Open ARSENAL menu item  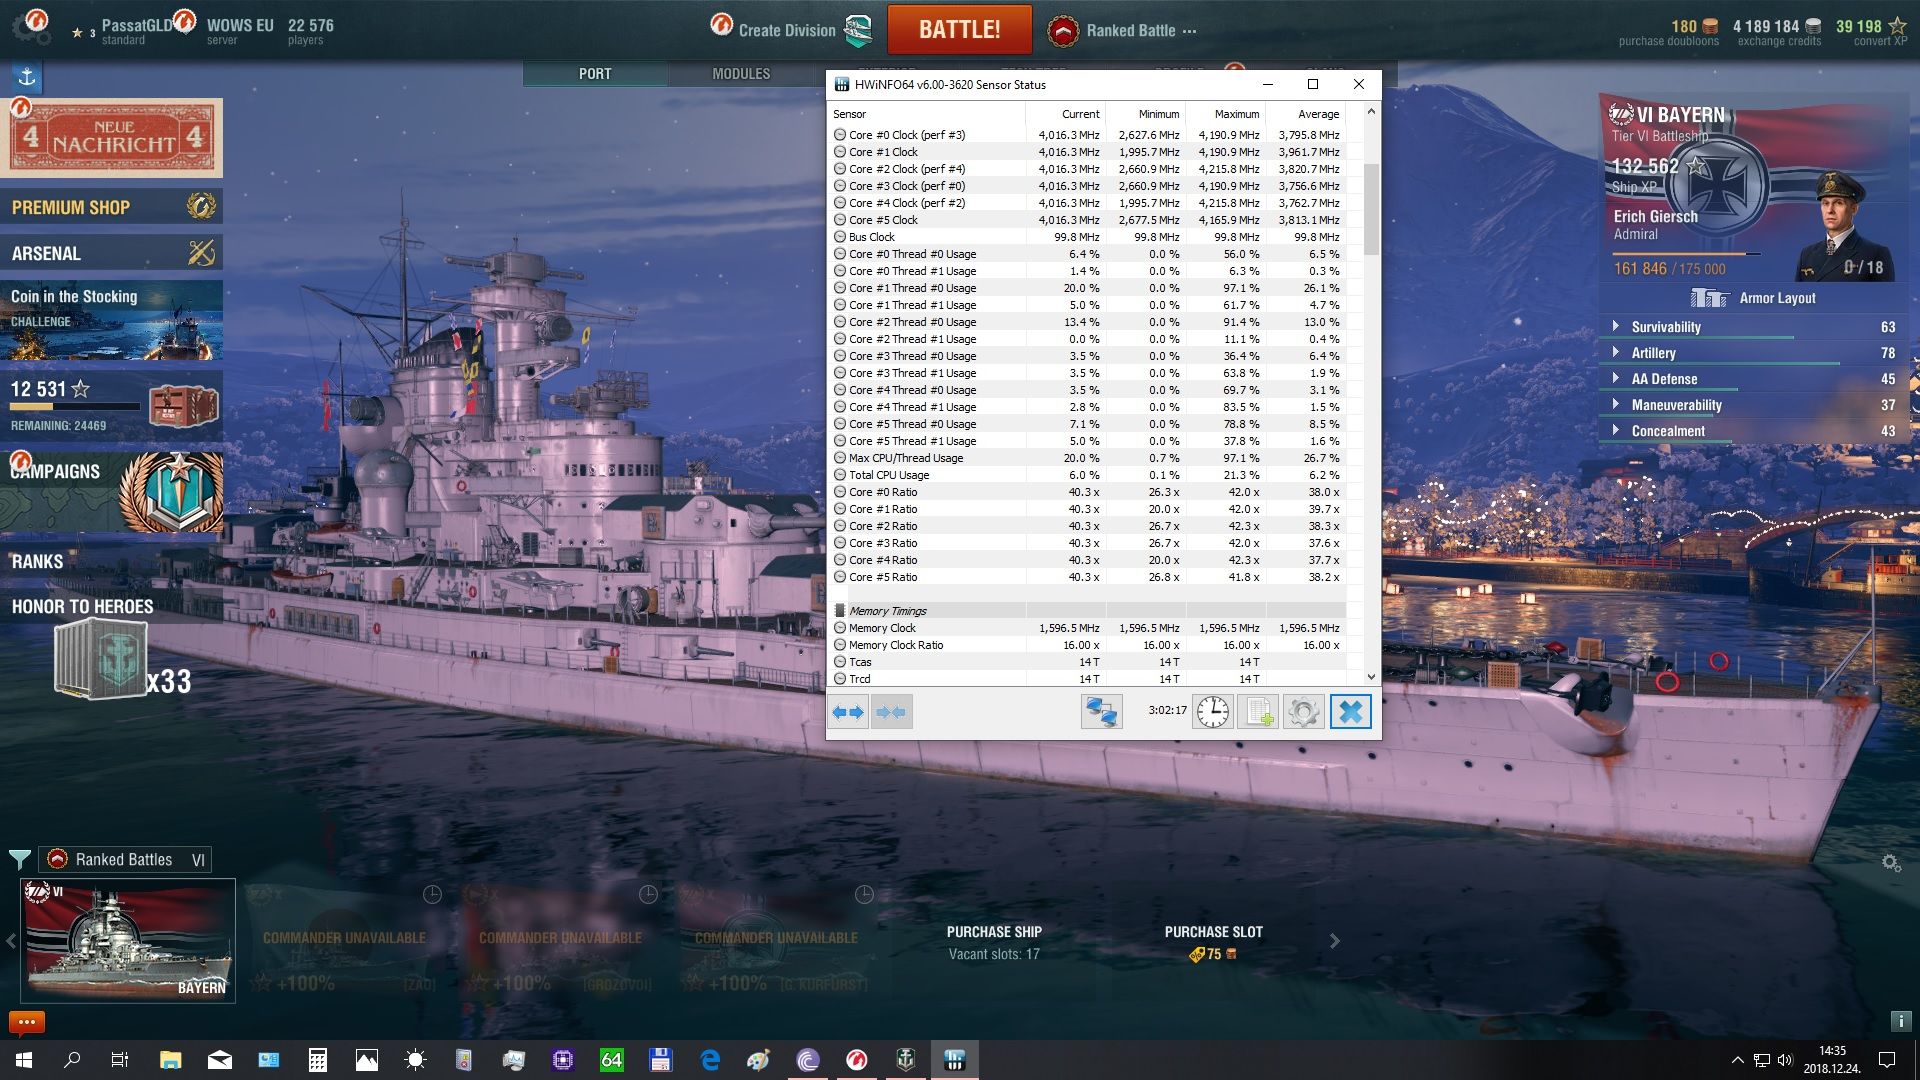(111, 253)
